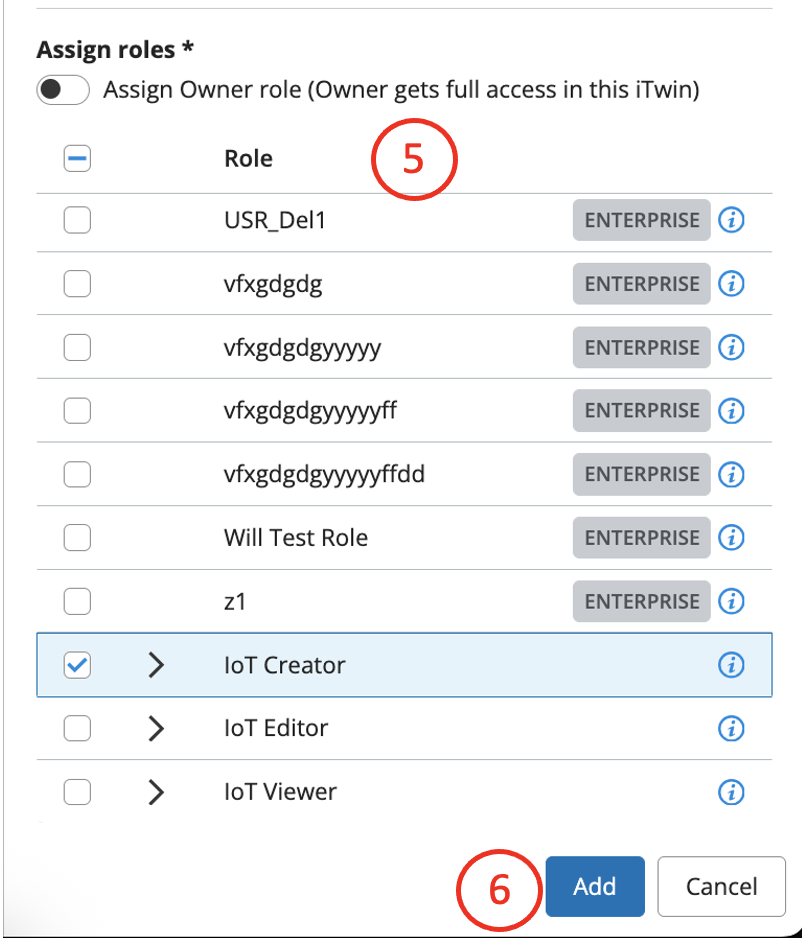Viewport: 802px width, 938px height.
Task: Expand the IoT Editor role row
Action: tap(155, 728)
